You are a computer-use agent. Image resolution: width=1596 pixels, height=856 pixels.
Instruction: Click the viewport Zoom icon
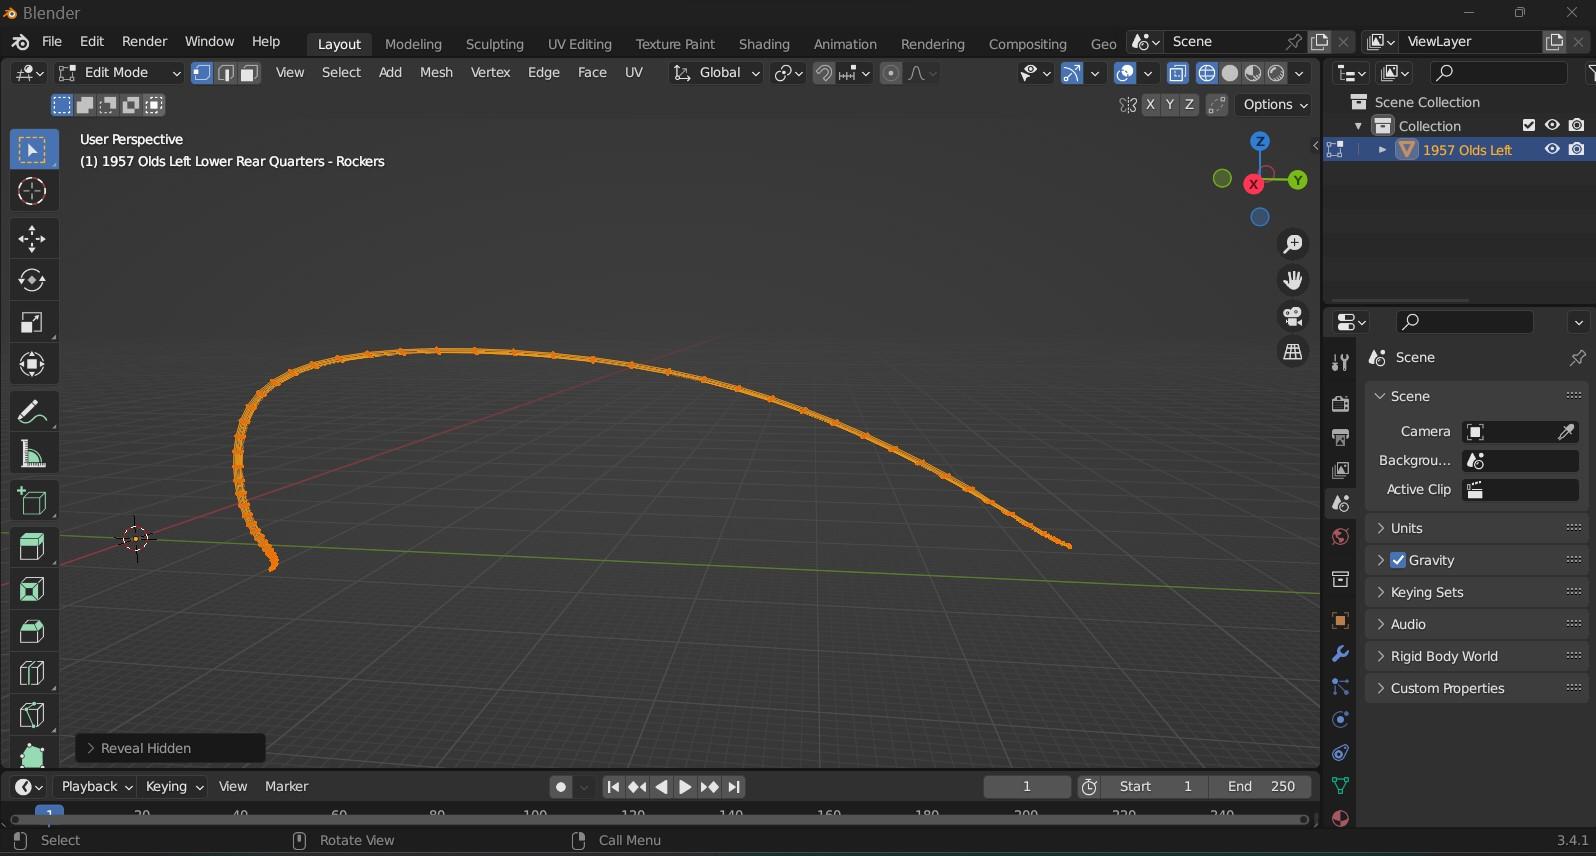[x=1293, y=244]
